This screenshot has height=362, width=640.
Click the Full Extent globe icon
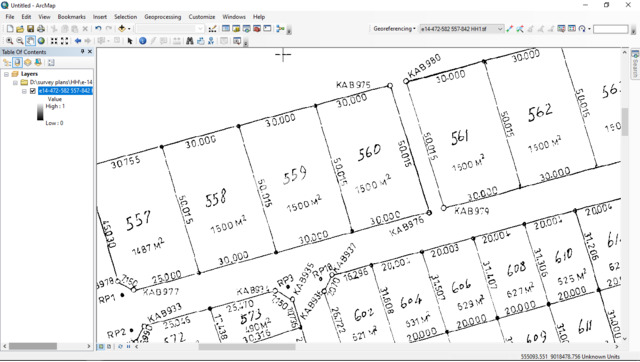coord(41,41)
